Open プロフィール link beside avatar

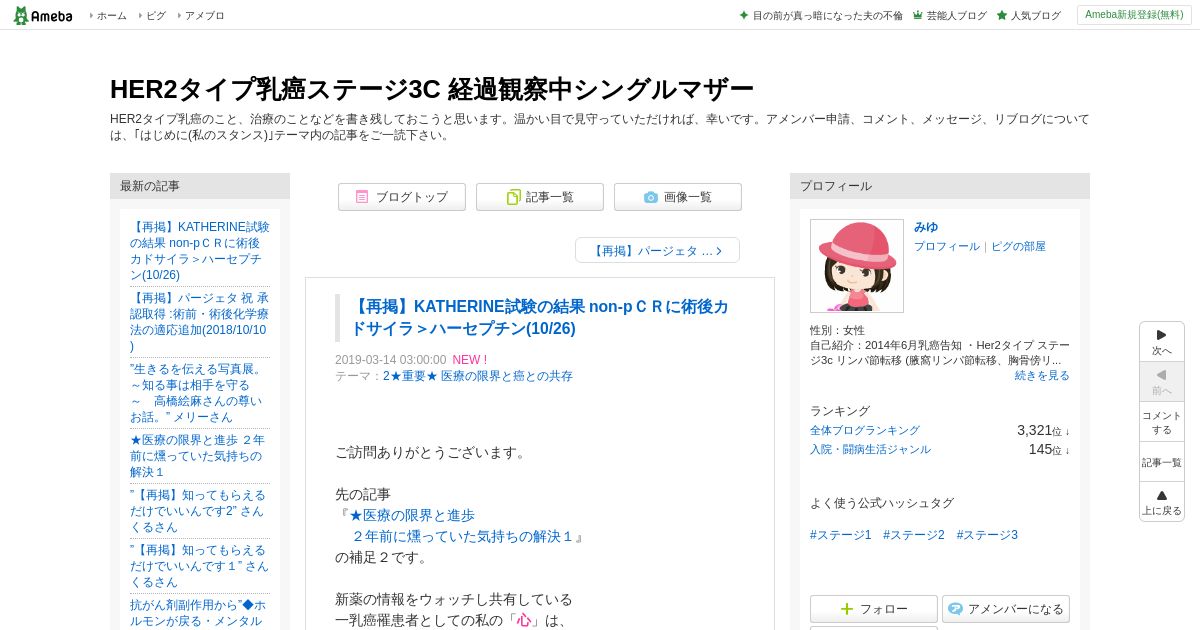(x=947, y=246)
